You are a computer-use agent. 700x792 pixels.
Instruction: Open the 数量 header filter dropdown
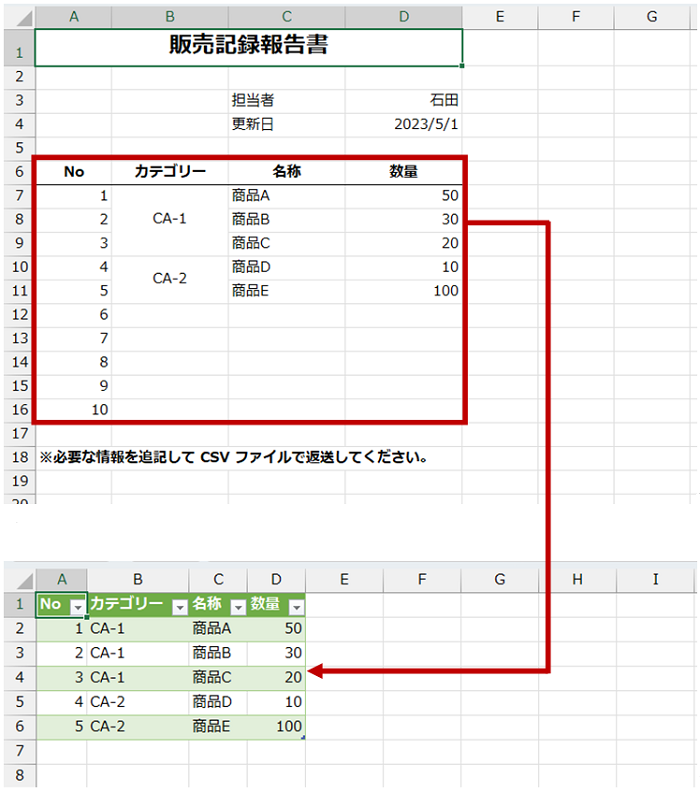pyautogui.click(x=295, y=607)
